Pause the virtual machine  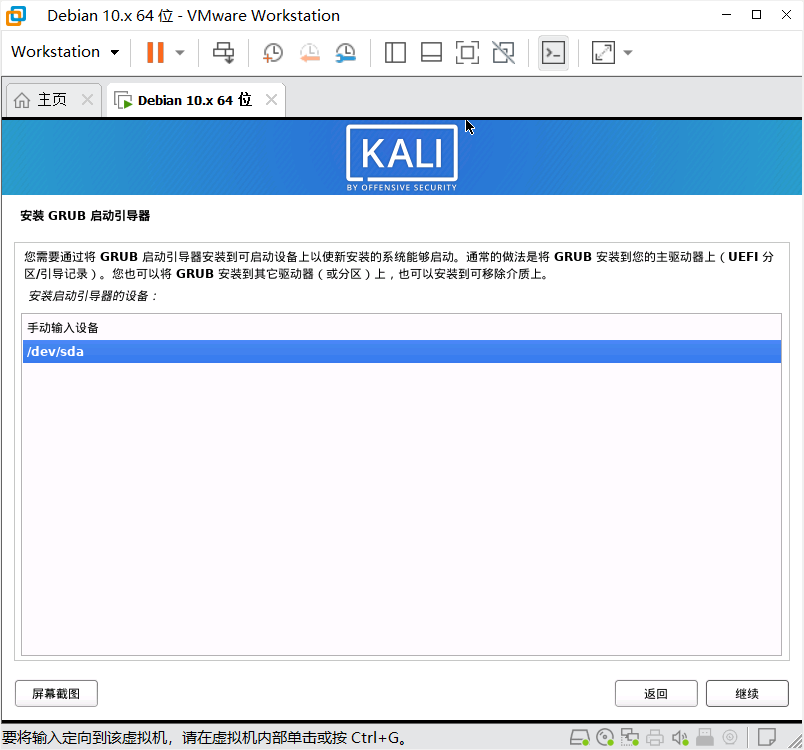pos(155,52)
